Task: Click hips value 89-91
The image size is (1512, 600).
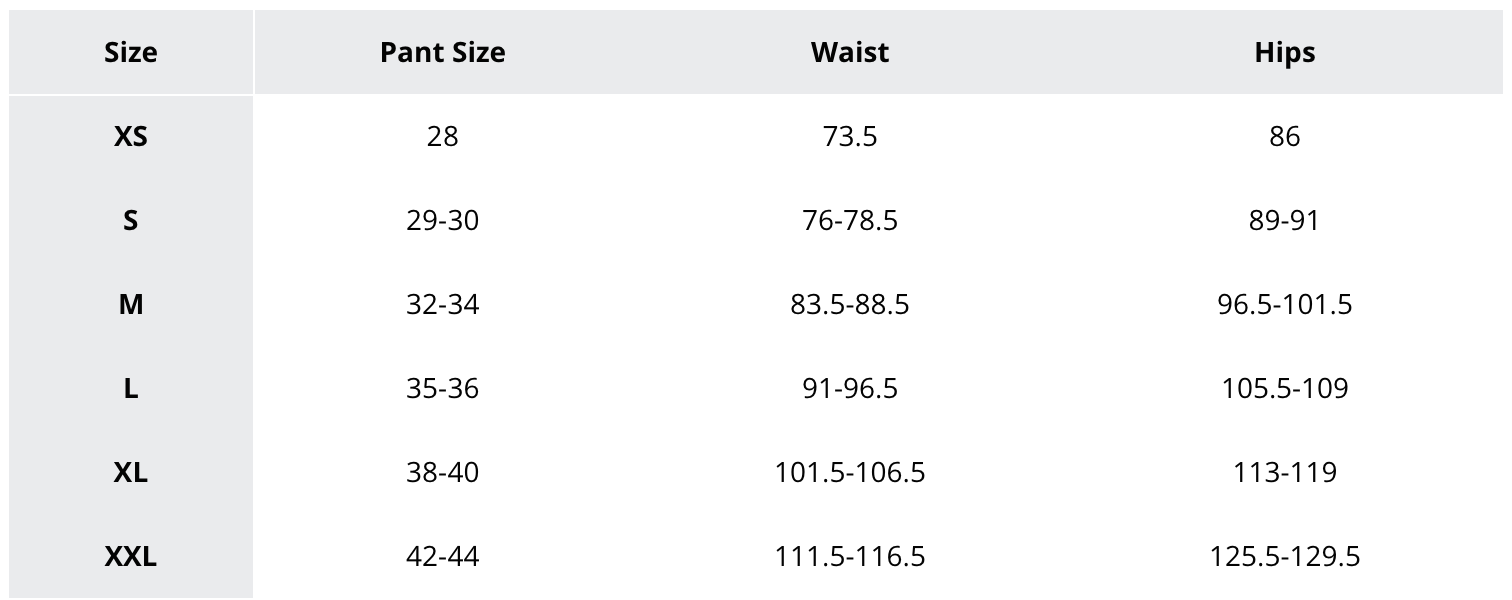Action: click(x=1285, y=220)
